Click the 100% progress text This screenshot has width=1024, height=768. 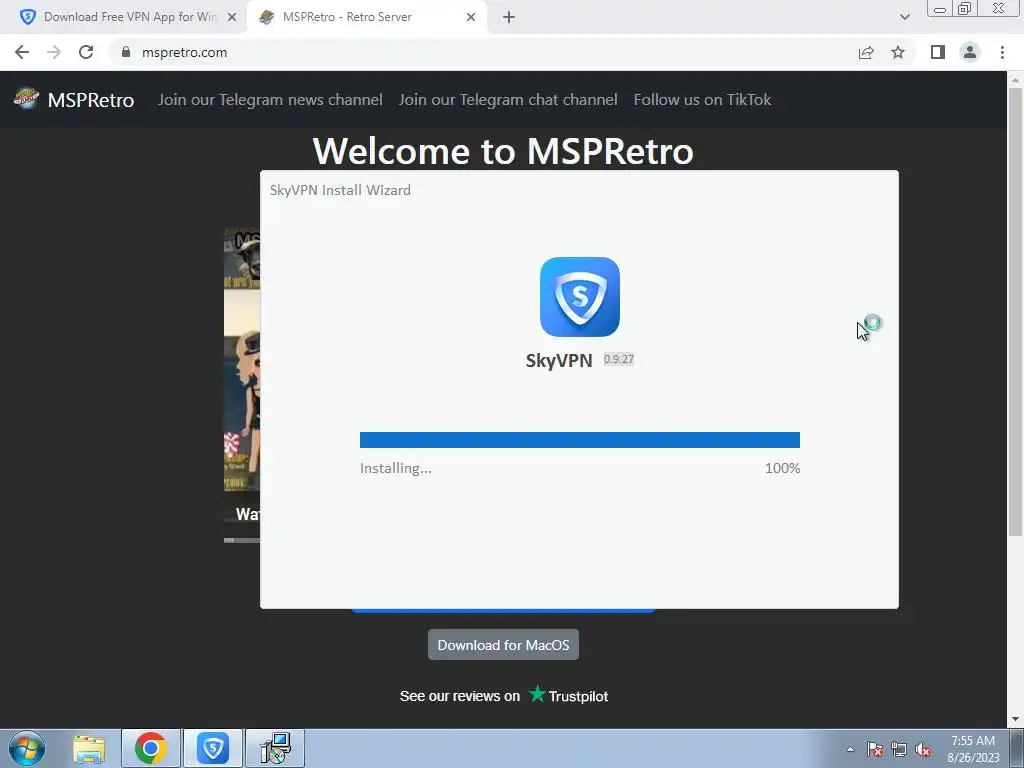pos(782,468)
